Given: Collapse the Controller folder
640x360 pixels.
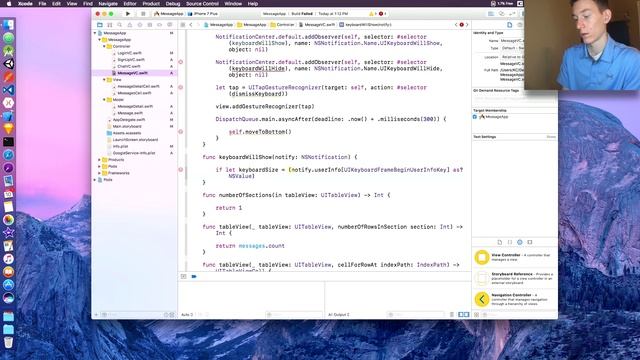Looking at the screenshot, I should coord(104,46).
